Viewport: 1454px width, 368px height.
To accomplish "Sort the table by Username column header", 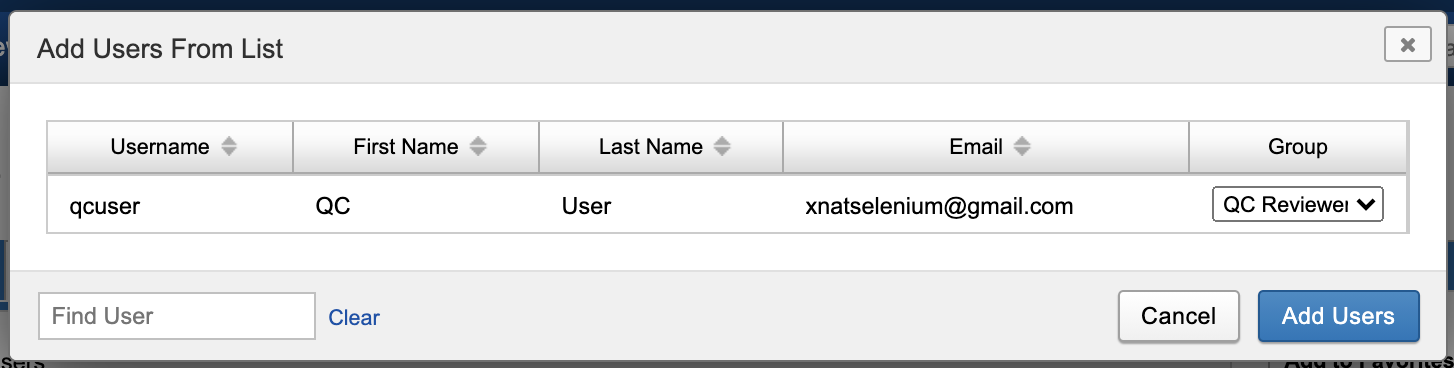I will coord(170,147).
